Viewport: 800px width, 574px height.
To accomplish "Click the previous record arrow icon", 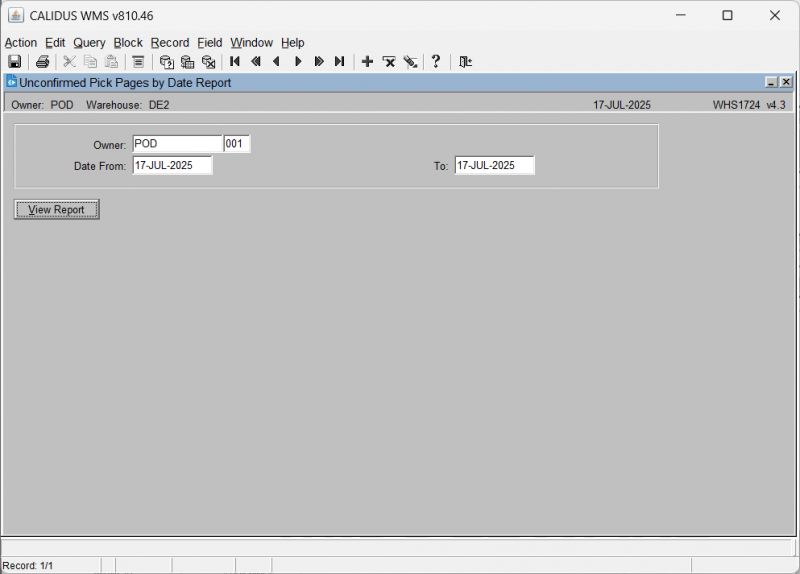I will pos(277,62).
